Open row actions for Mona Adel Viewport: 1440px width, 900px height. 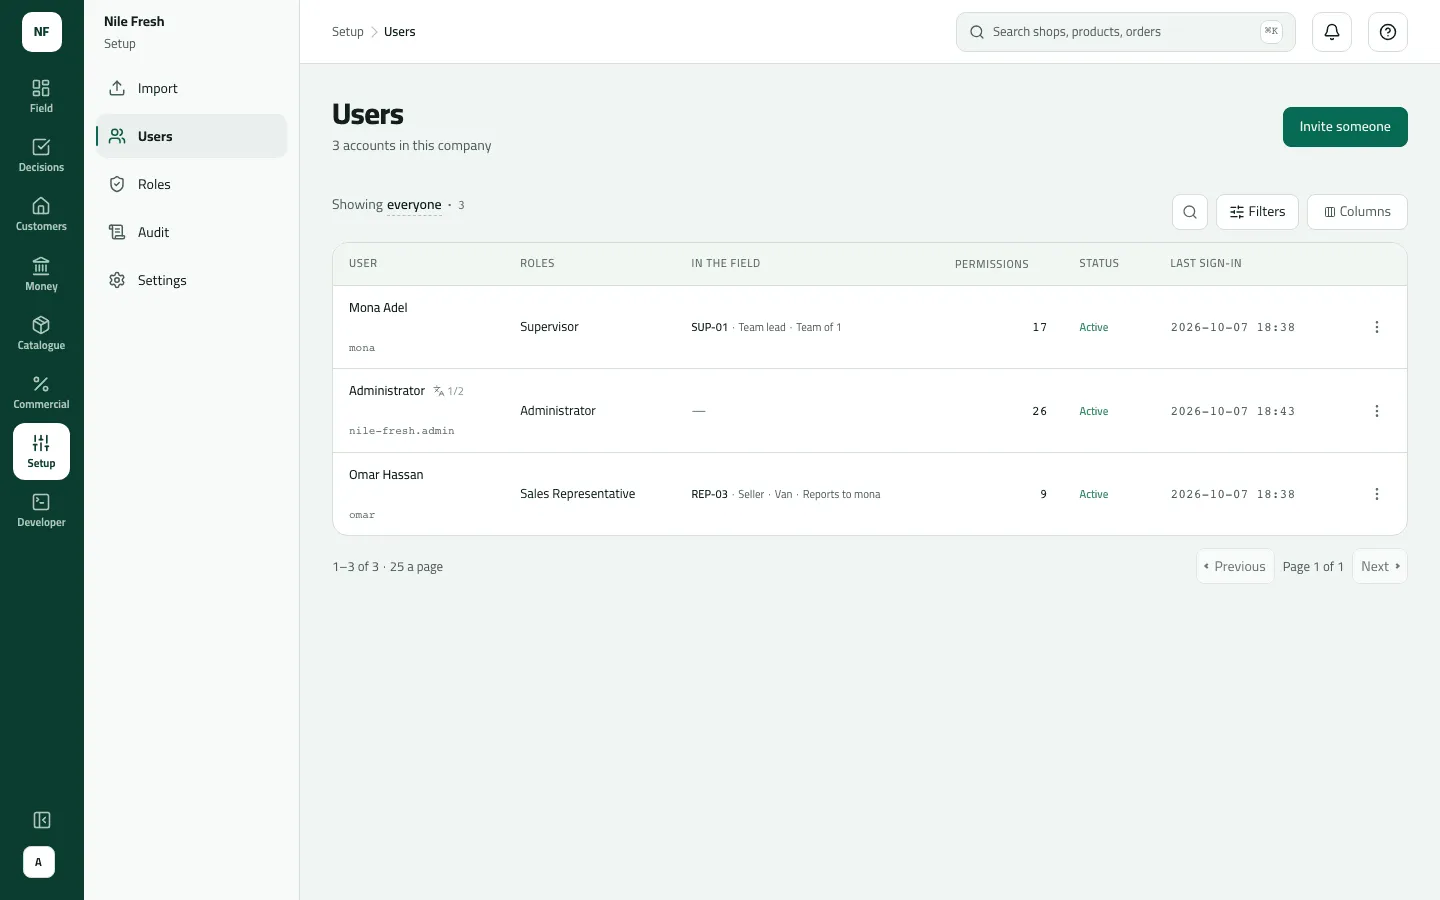(1377, 327)
